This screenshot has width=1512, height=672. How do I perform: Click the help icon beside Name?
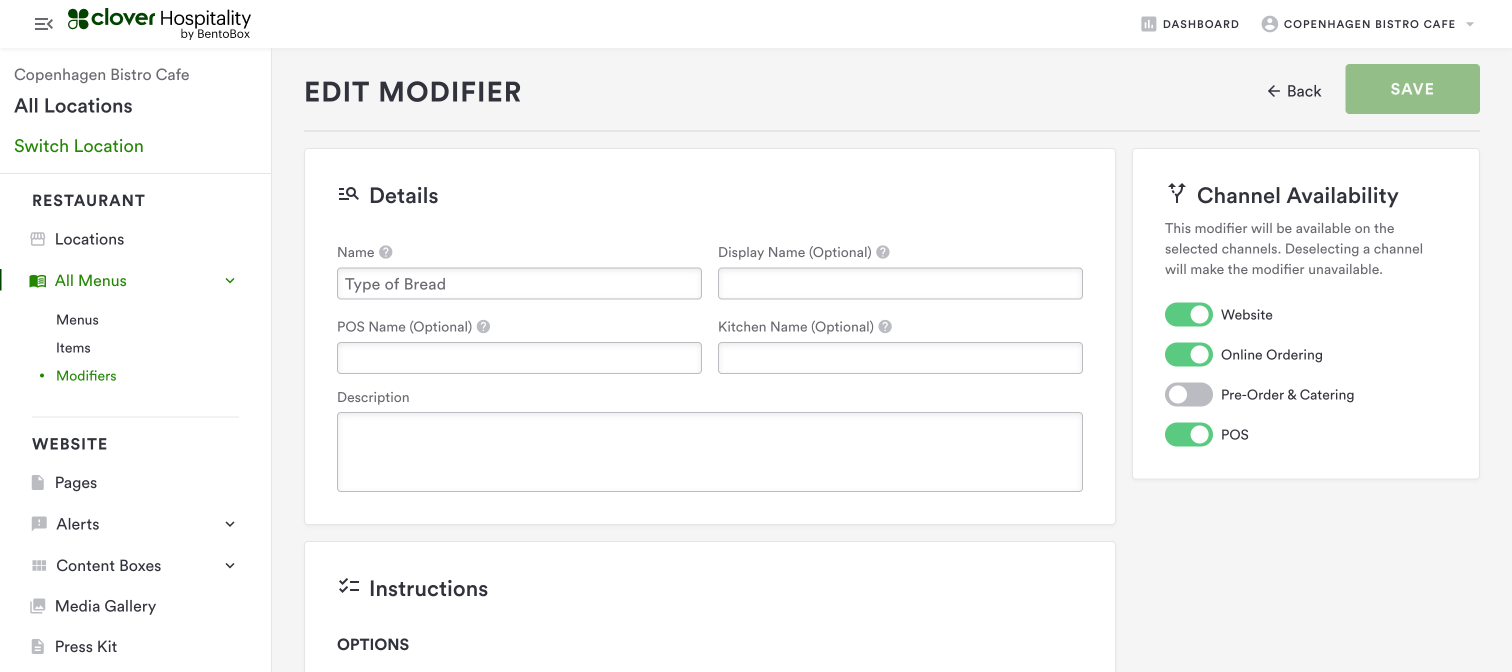[x=386, y=252]
